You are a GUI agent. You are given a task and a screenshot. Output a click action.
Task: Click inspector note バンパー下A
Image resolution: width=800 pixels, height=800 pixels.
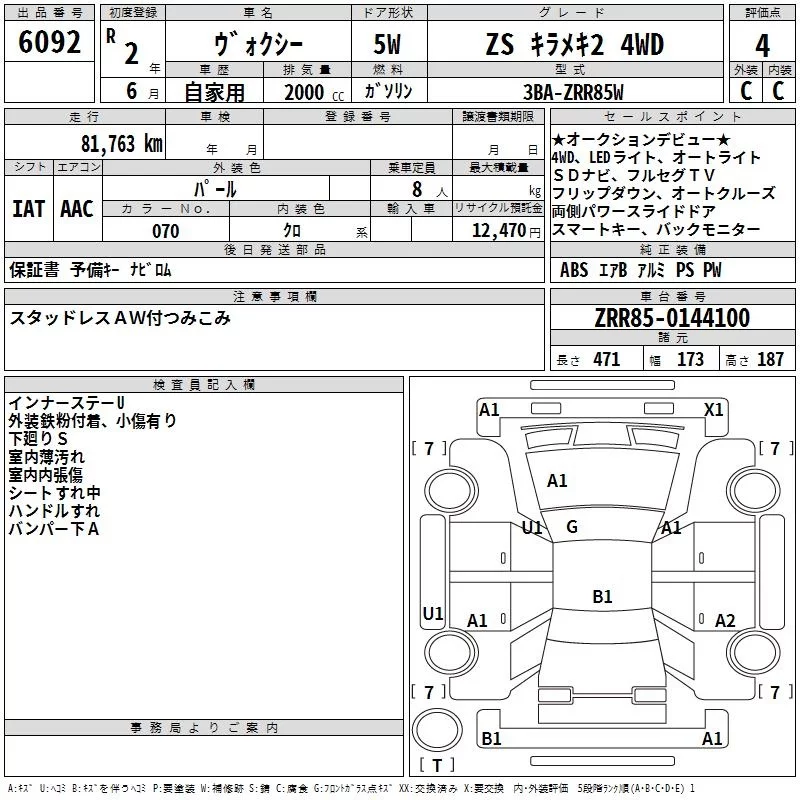pyautogui.click(x=54, y=529)
